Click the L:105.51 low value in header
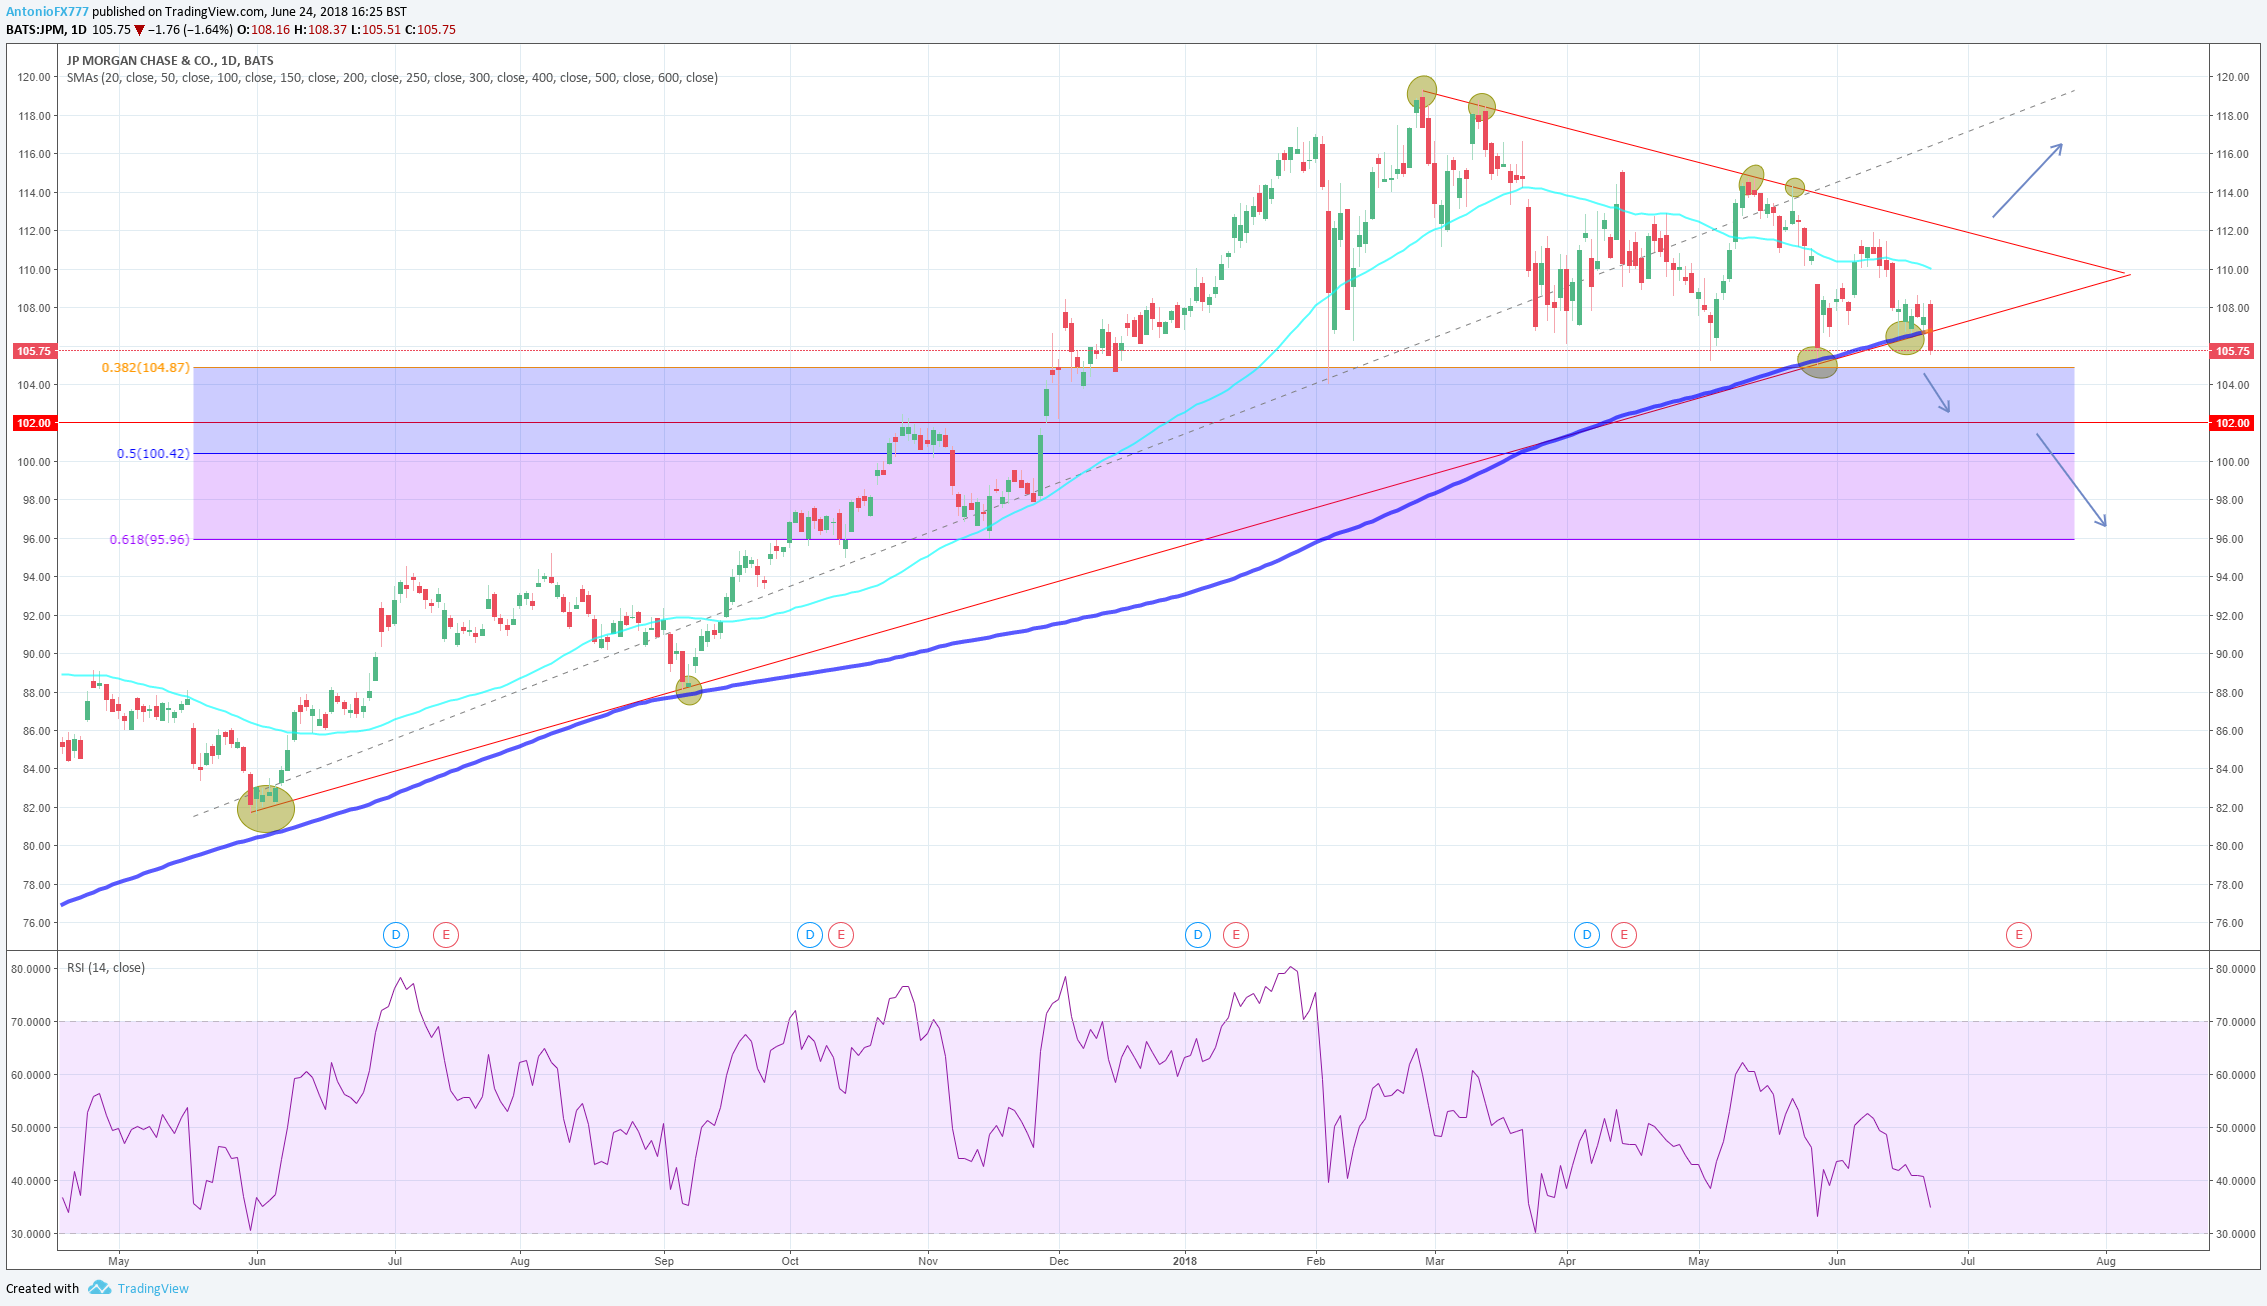The height and width of the screenshot is (1306, 2267). click(x=376, y=30)
